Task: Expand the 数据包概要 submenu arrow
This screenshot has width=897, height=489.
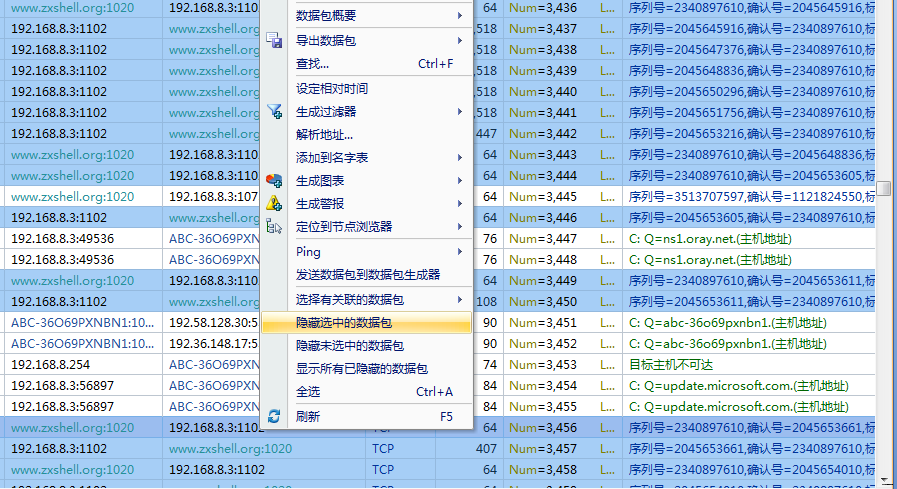Action: click(460, 16)
